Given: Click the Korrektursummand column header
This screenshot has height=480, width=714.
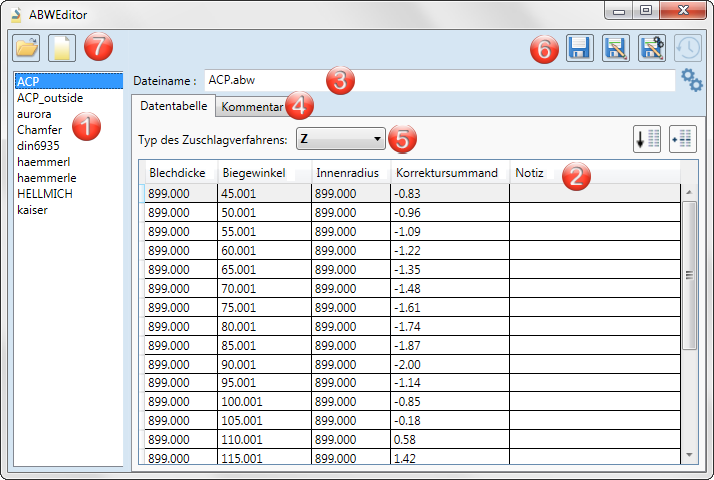Looking at the screenshot, I should [x=448, y=173].
